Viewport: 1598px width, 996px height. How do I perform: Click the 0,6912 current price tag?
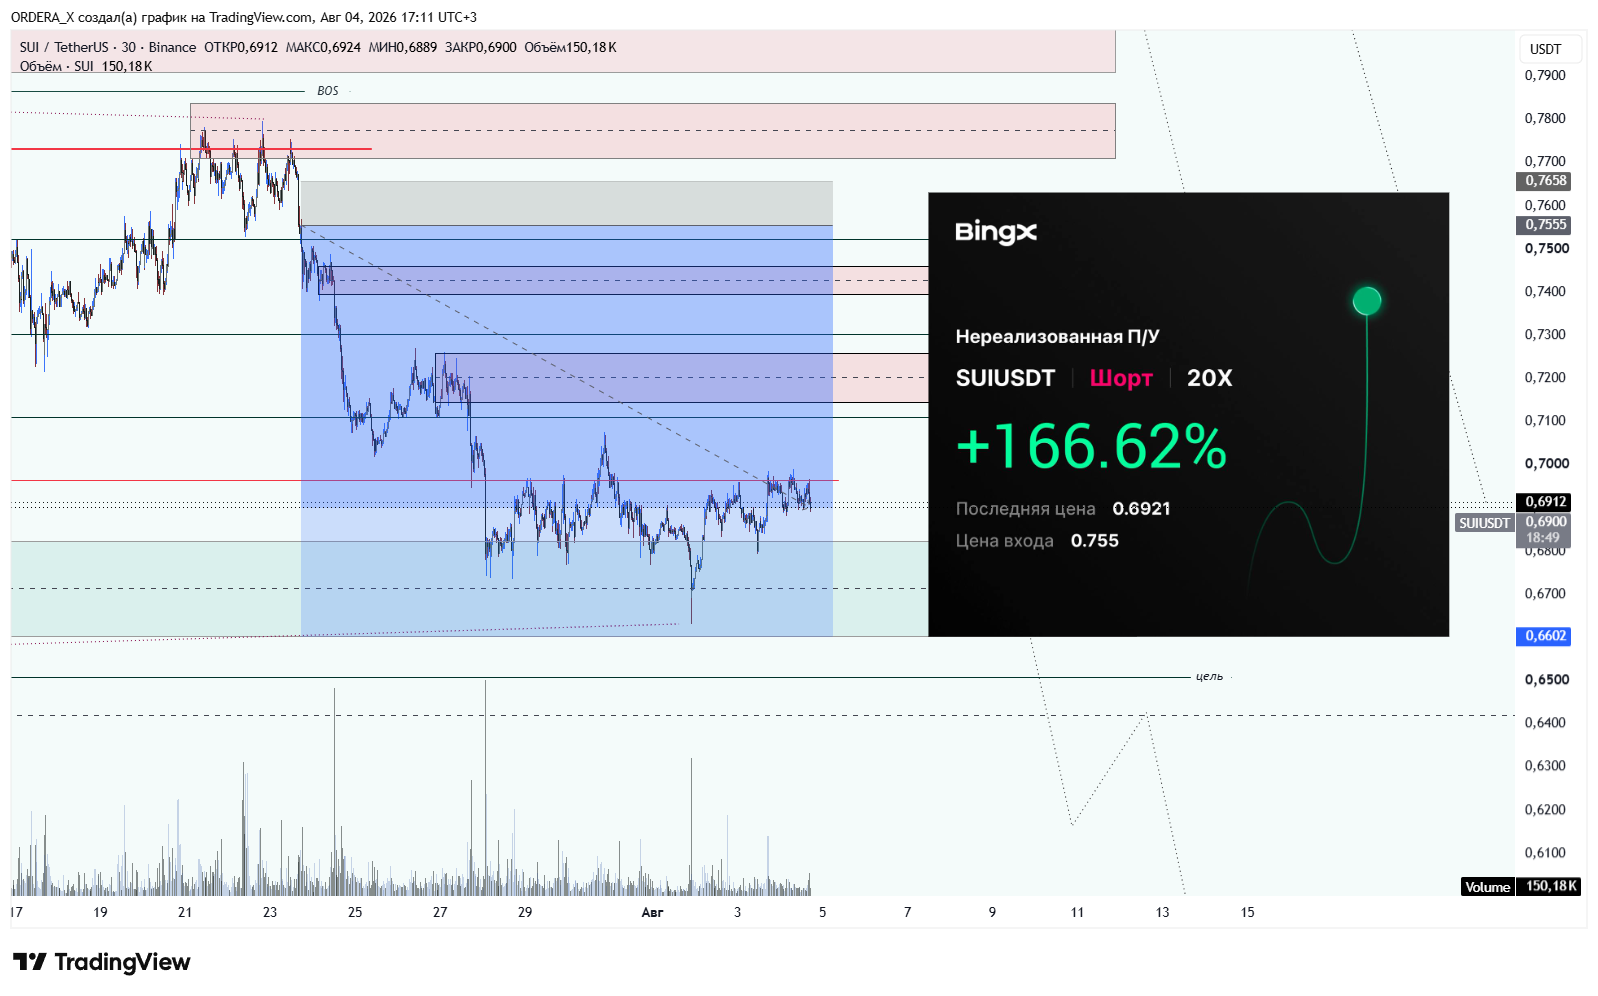(1545, 502)
